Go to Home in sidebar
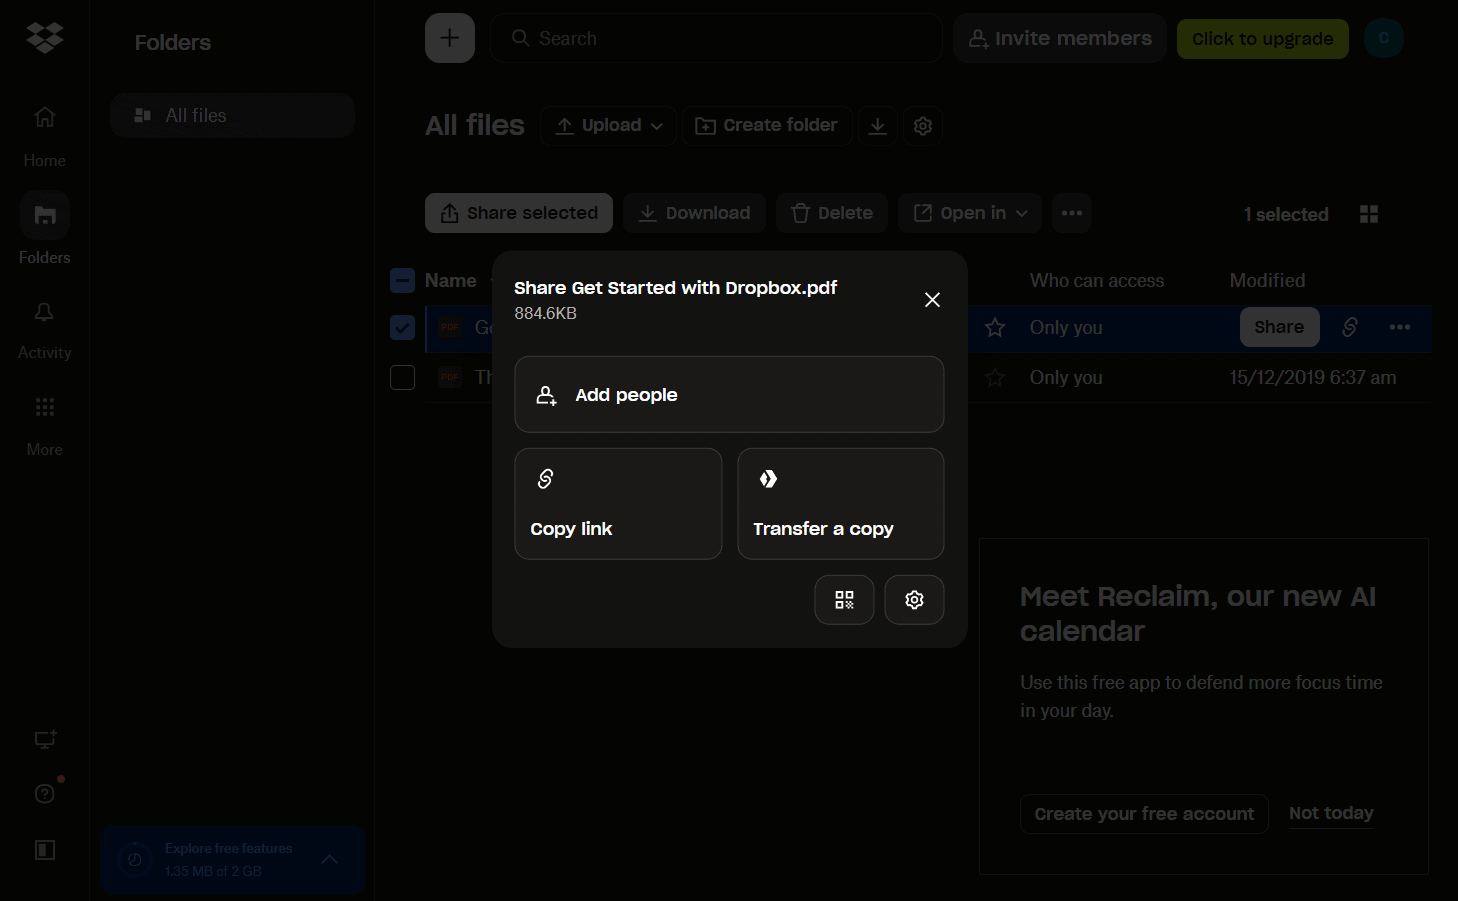1458x901 pixels. click(x=45, y=132)
